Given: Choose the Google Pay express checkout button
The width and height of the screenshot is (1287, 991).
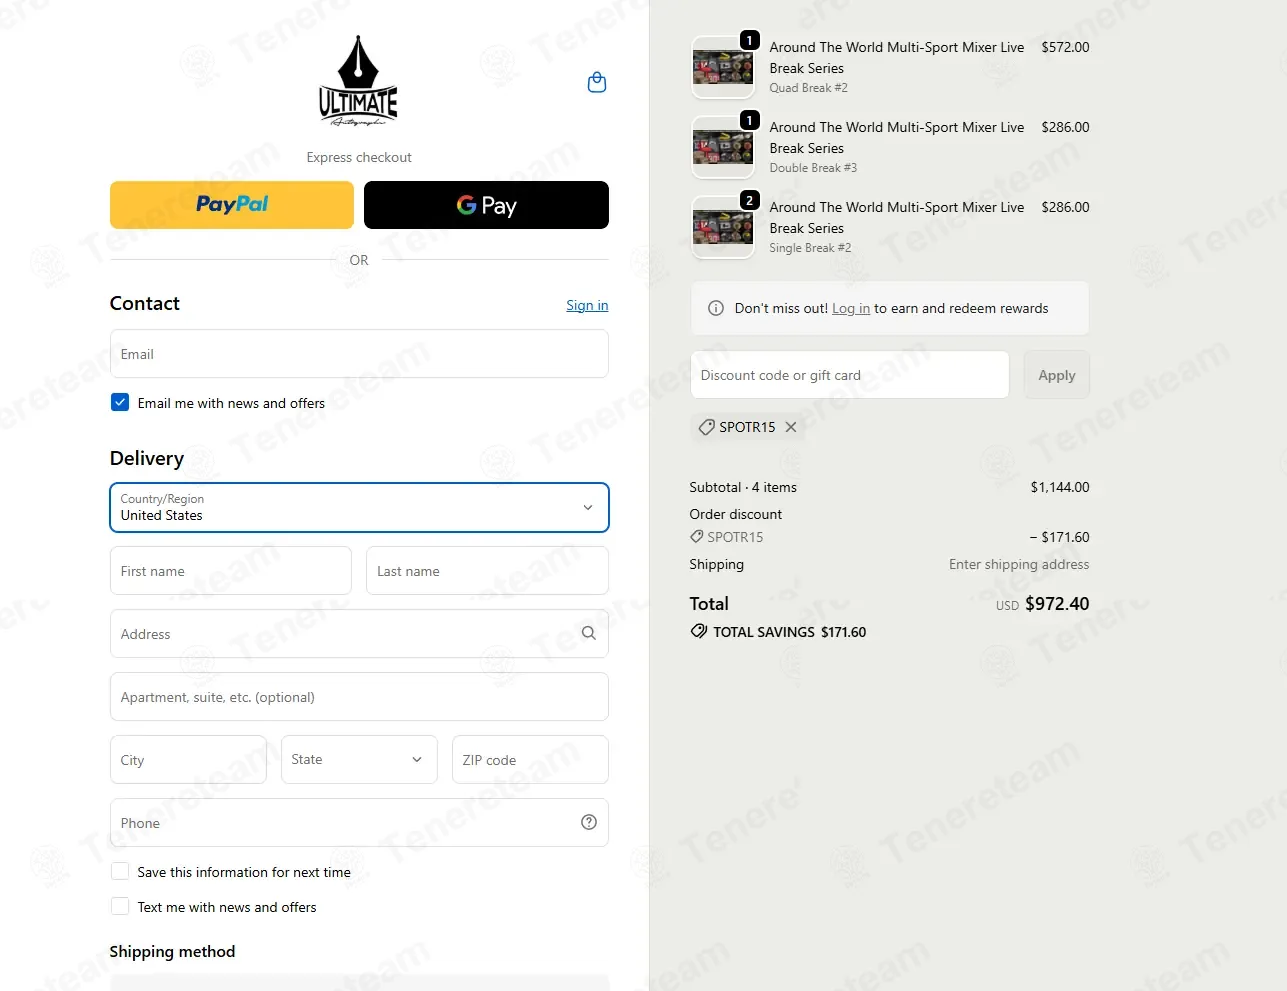Looking at the screenshot, I should click(486, 205).
